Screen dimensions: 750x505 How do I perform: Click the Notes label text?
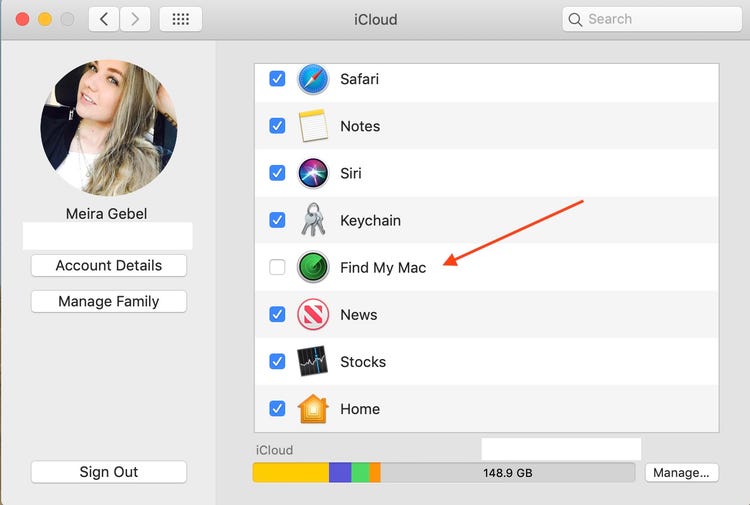tap(360, 126)
